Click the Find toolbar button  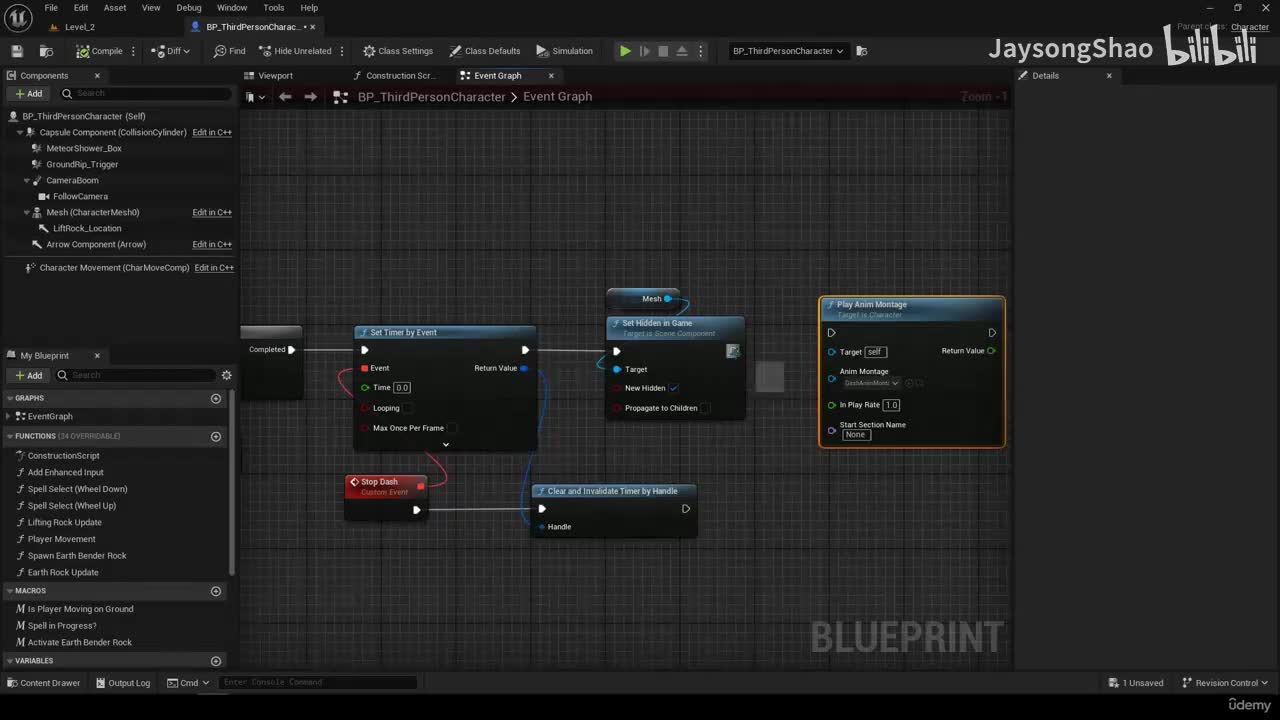230,51
